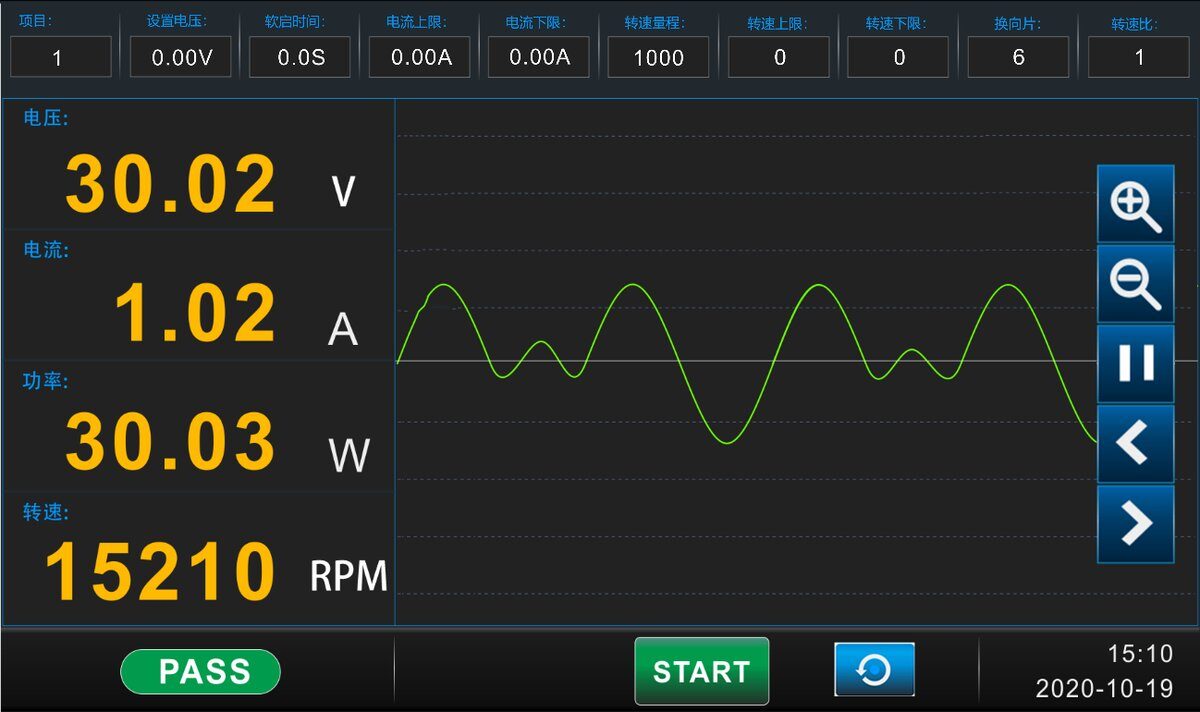Image resolution: width=1200 pixels, height=712 pixels.
Task: Edit the 转速上限 speed upper limit field
Action: click(x=779, y=57)
